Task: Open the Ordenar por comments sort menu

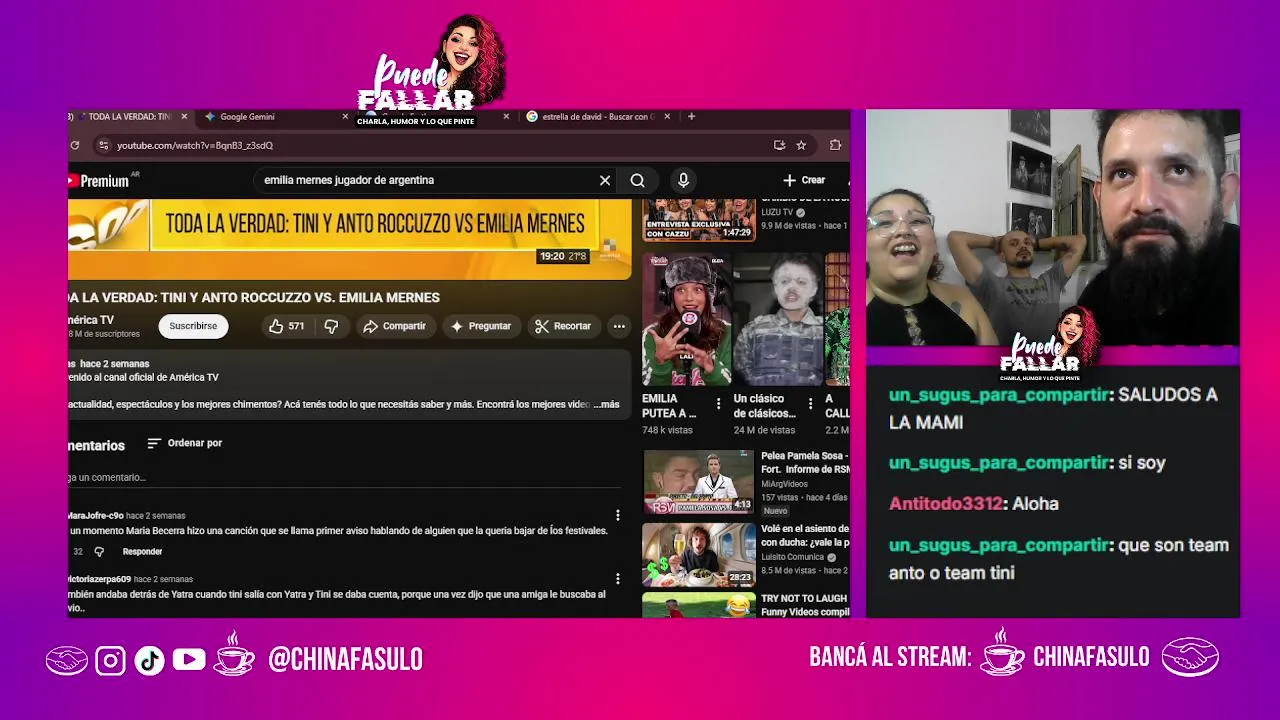Action: tap(184, 443)
